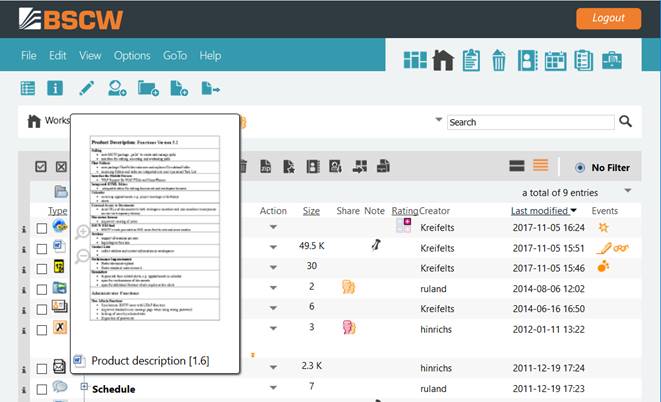This screenshot has width=661, height=402.
Task: Click the search magnifier icon
Action: [626, 122]
